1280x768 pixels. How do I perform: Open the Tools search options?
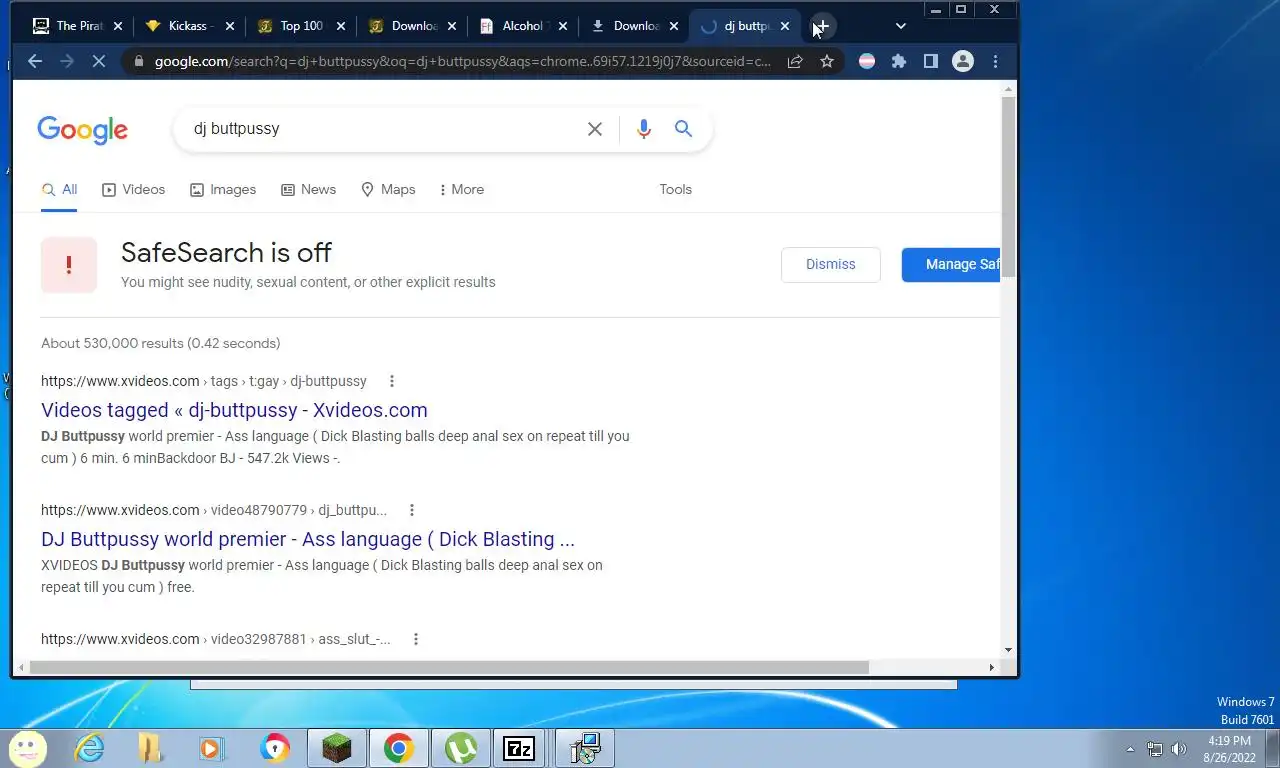coord(675,189)
